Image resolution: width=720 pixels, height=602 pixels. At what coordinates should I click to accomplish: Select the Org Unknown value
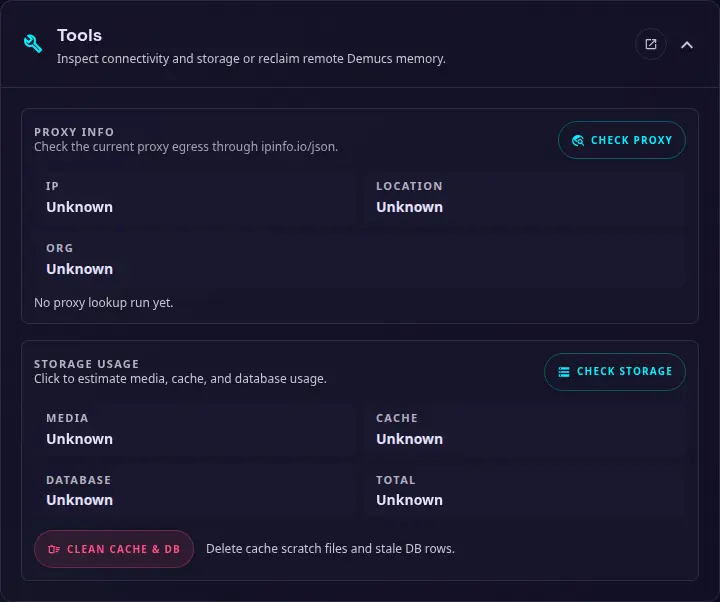79,269
